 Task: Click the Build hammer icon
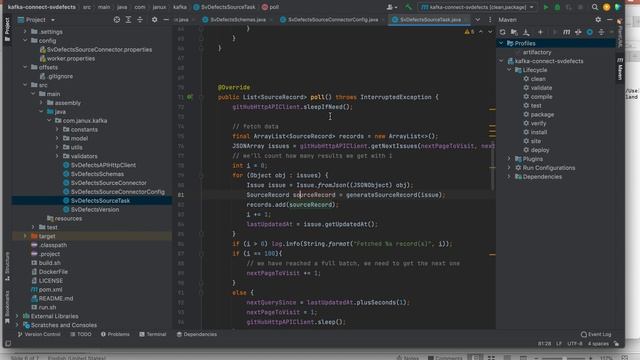pyautogui.click(x=408, y=7)
